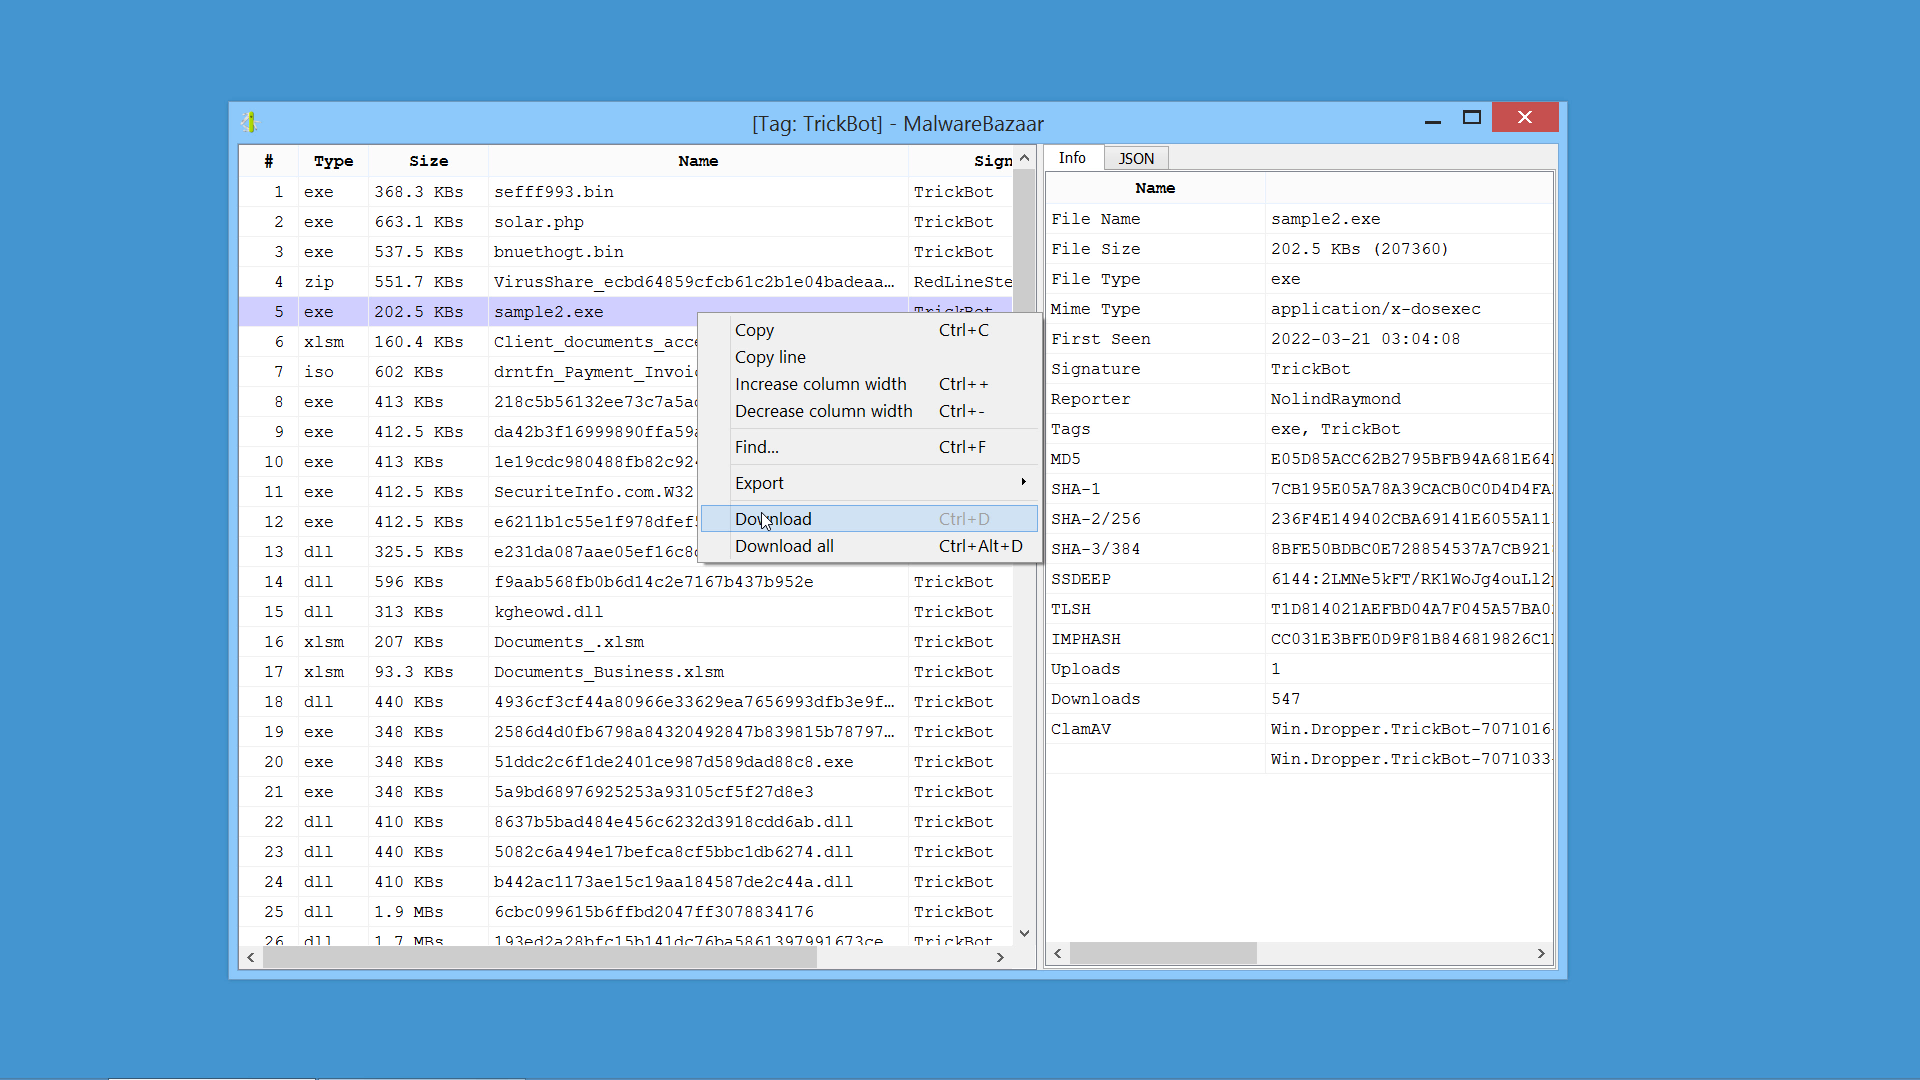Select row 51ddc2c6f1de2401ce987d589dad88c8.exe

[626, 762]
